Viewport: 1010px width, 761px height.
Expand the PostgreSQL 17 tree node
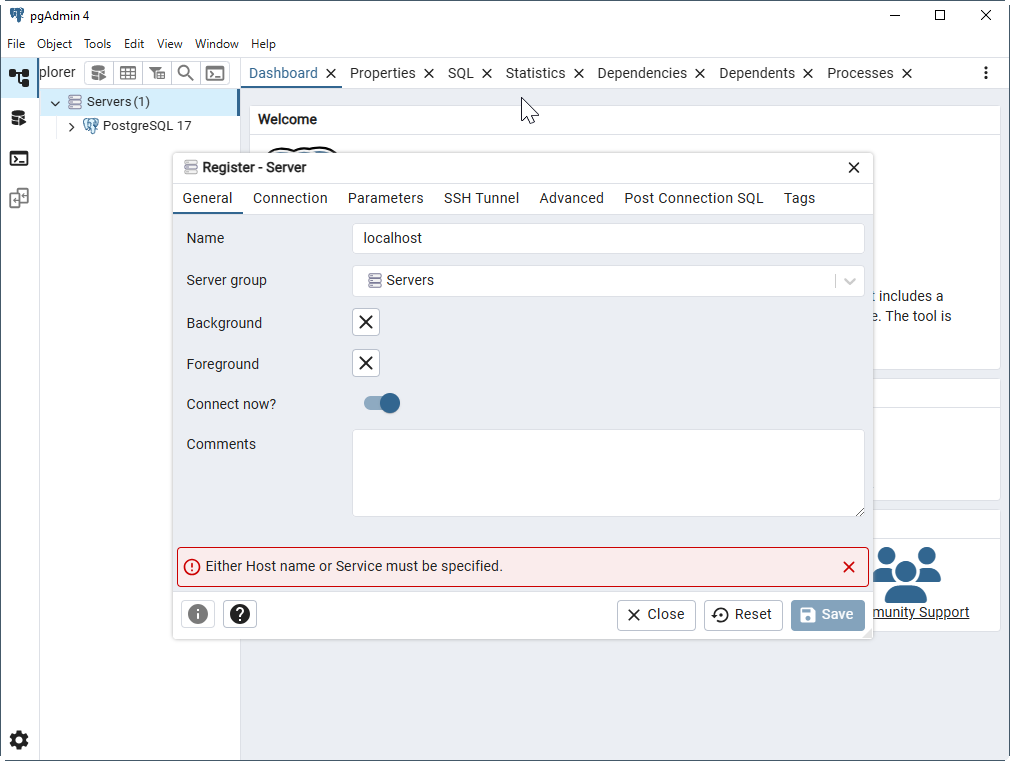[x=71, y=126]
